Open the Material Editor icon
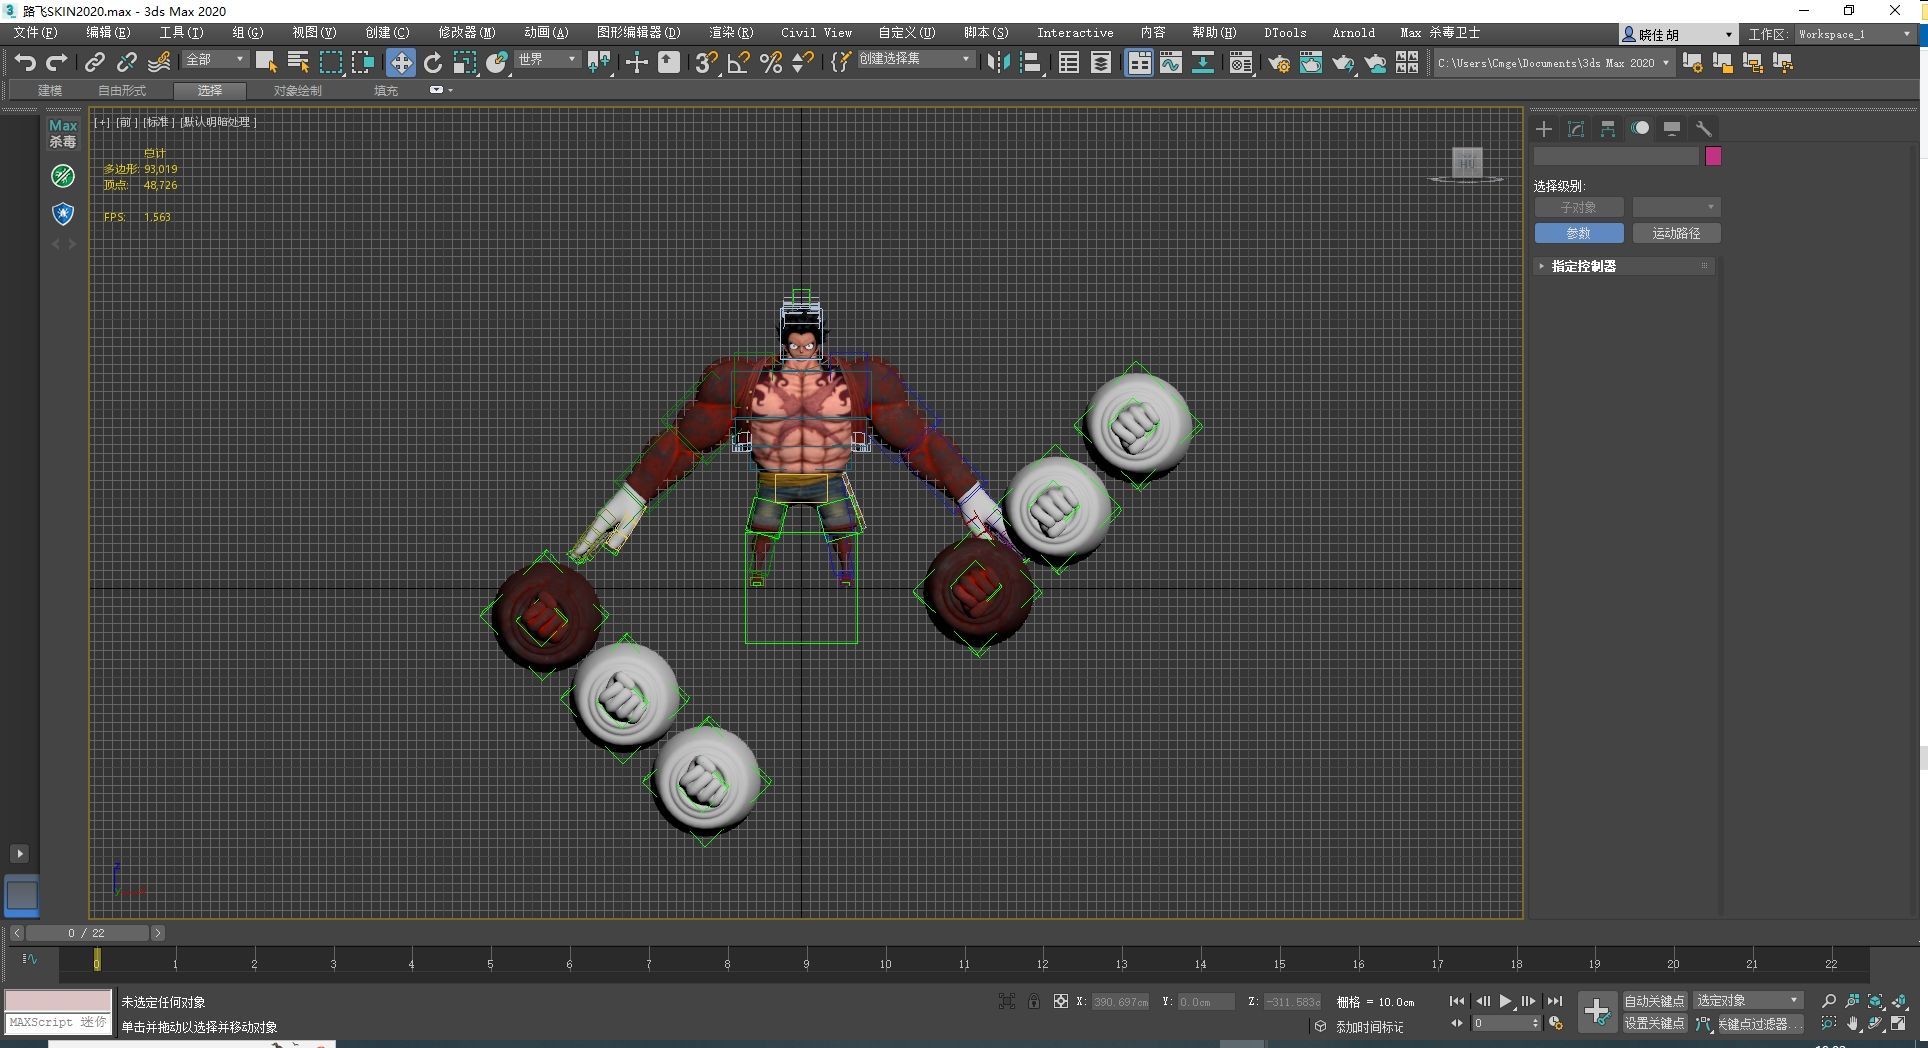Viewport: 1928px width, 1048px height. pos(1241,62)
